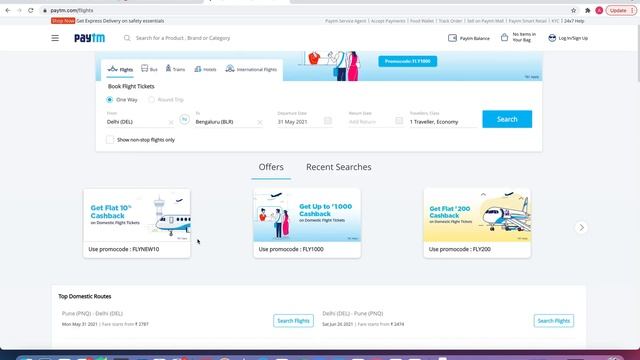Clear the To city Bengaluru field
Screen dimensions: 640x360
click(260, 122)
